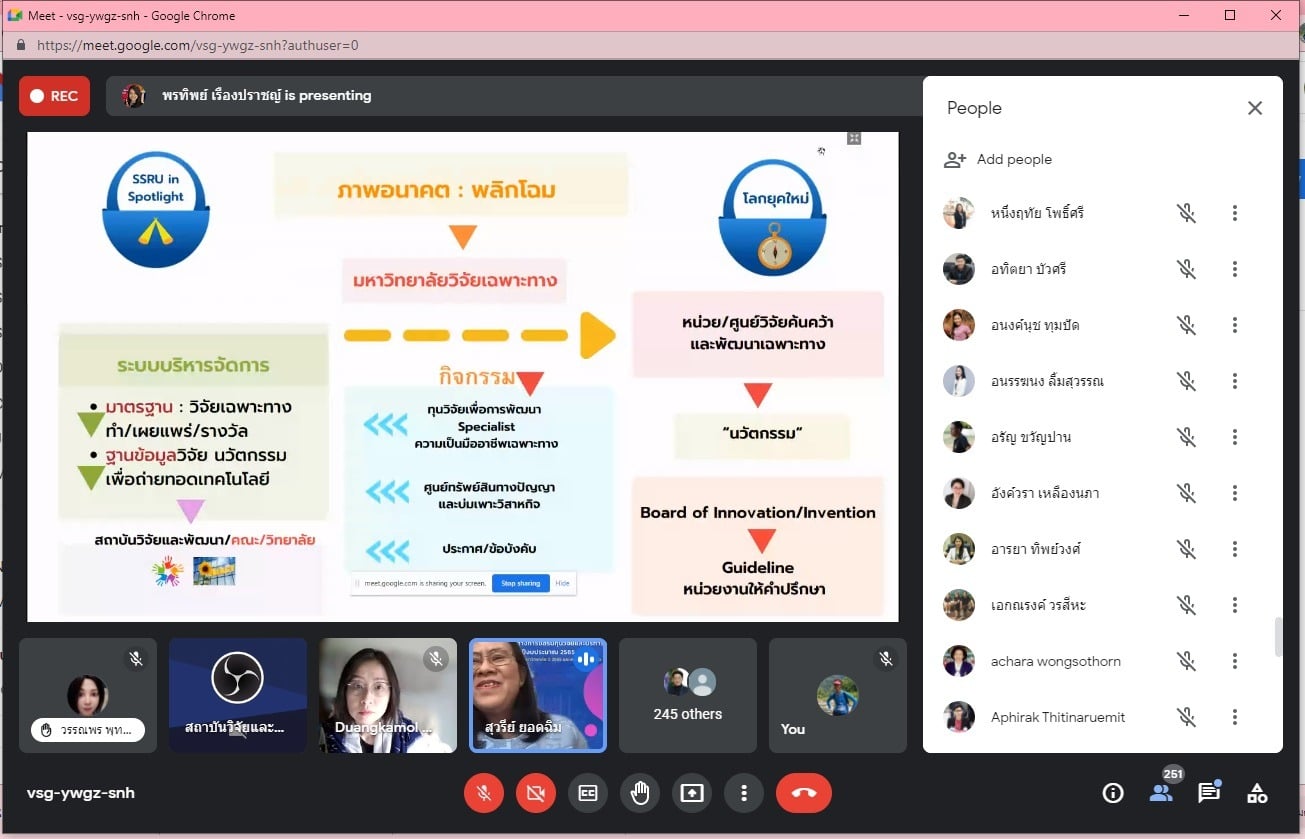The image size is (1305, 839).
Task: Open options menu for achara wongsothorn
Action: [1235, 661]
